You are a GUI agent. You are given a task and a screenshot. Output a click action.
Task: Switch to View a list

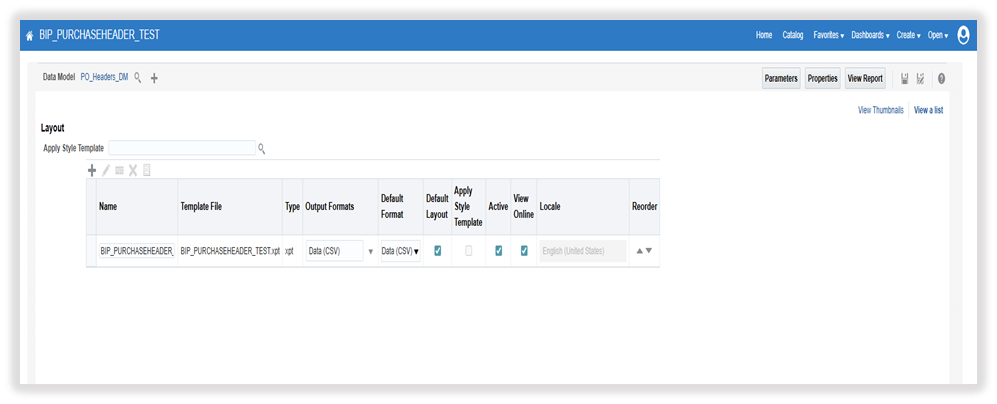coord(928,110)
